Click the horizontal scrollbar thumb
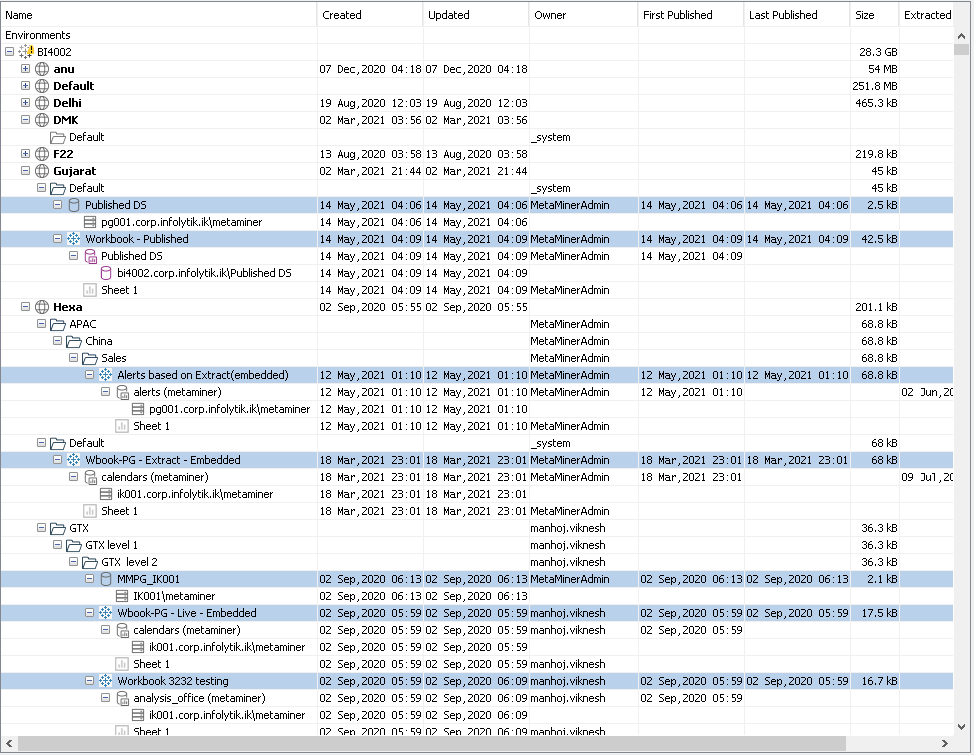 click(432, 743)
